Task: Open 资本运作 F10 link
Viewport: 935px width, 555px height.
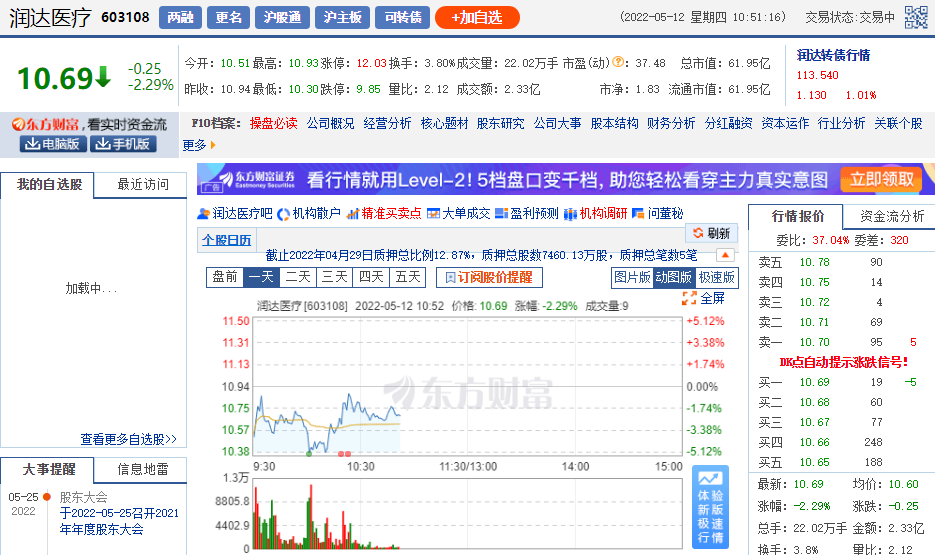Action: 785,123
